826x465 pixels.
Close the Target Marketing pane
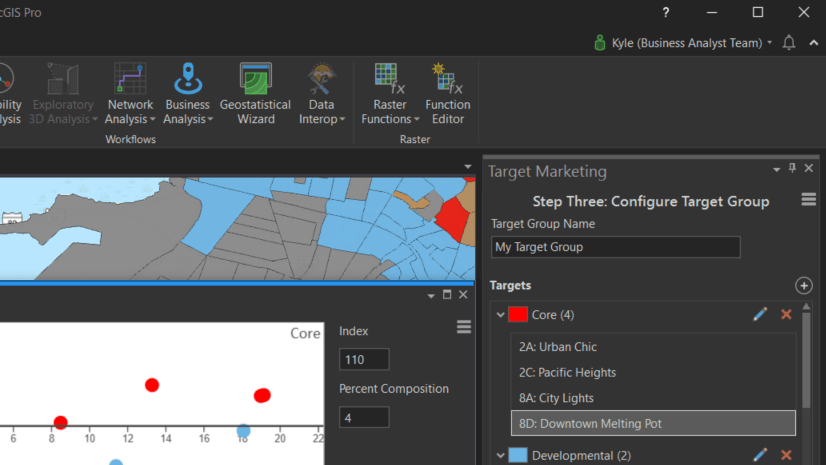pos(809,168)
